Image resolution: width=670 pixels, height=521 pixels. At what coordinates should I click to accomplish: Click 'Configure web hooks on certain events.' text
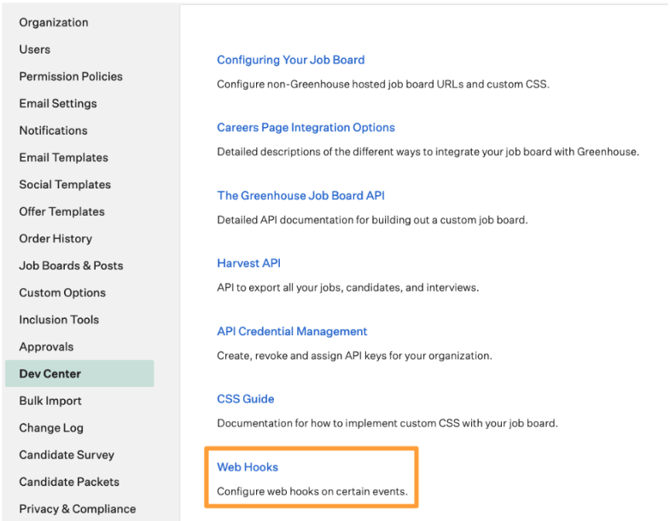(x=312, y=492)
